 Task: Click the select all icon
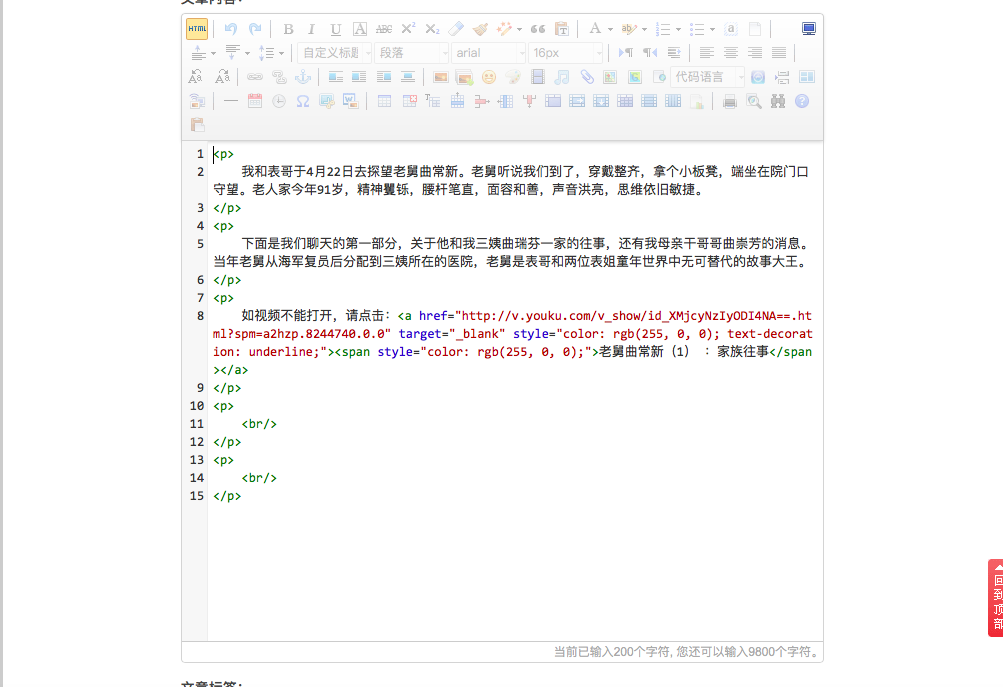tap(731, 29)
